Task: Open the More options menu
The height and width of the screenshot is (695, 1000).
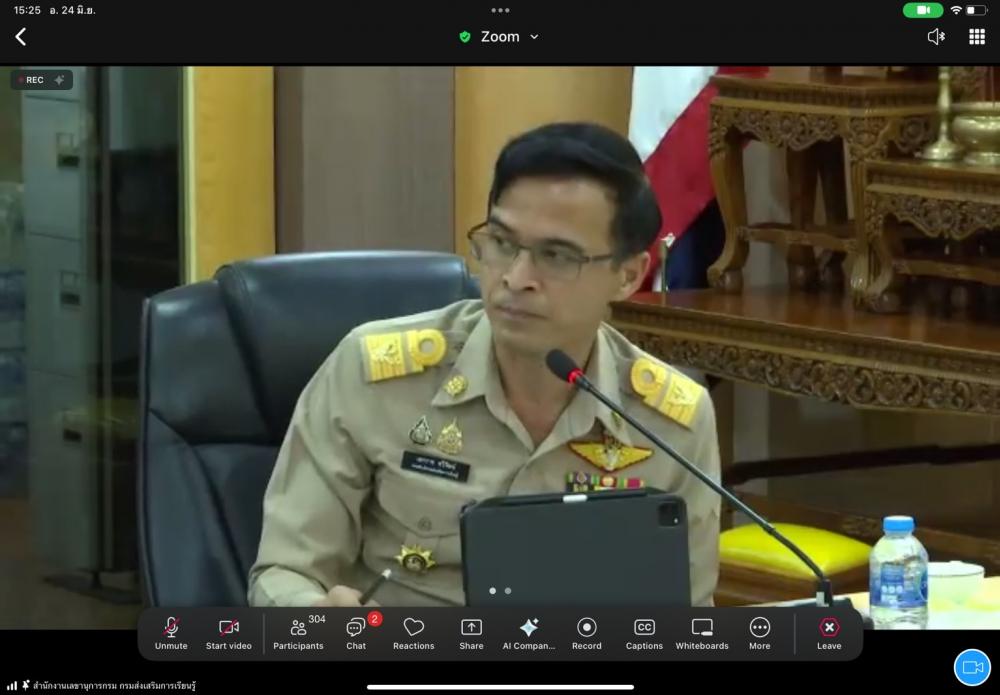Action: click(x=760, y=634)
